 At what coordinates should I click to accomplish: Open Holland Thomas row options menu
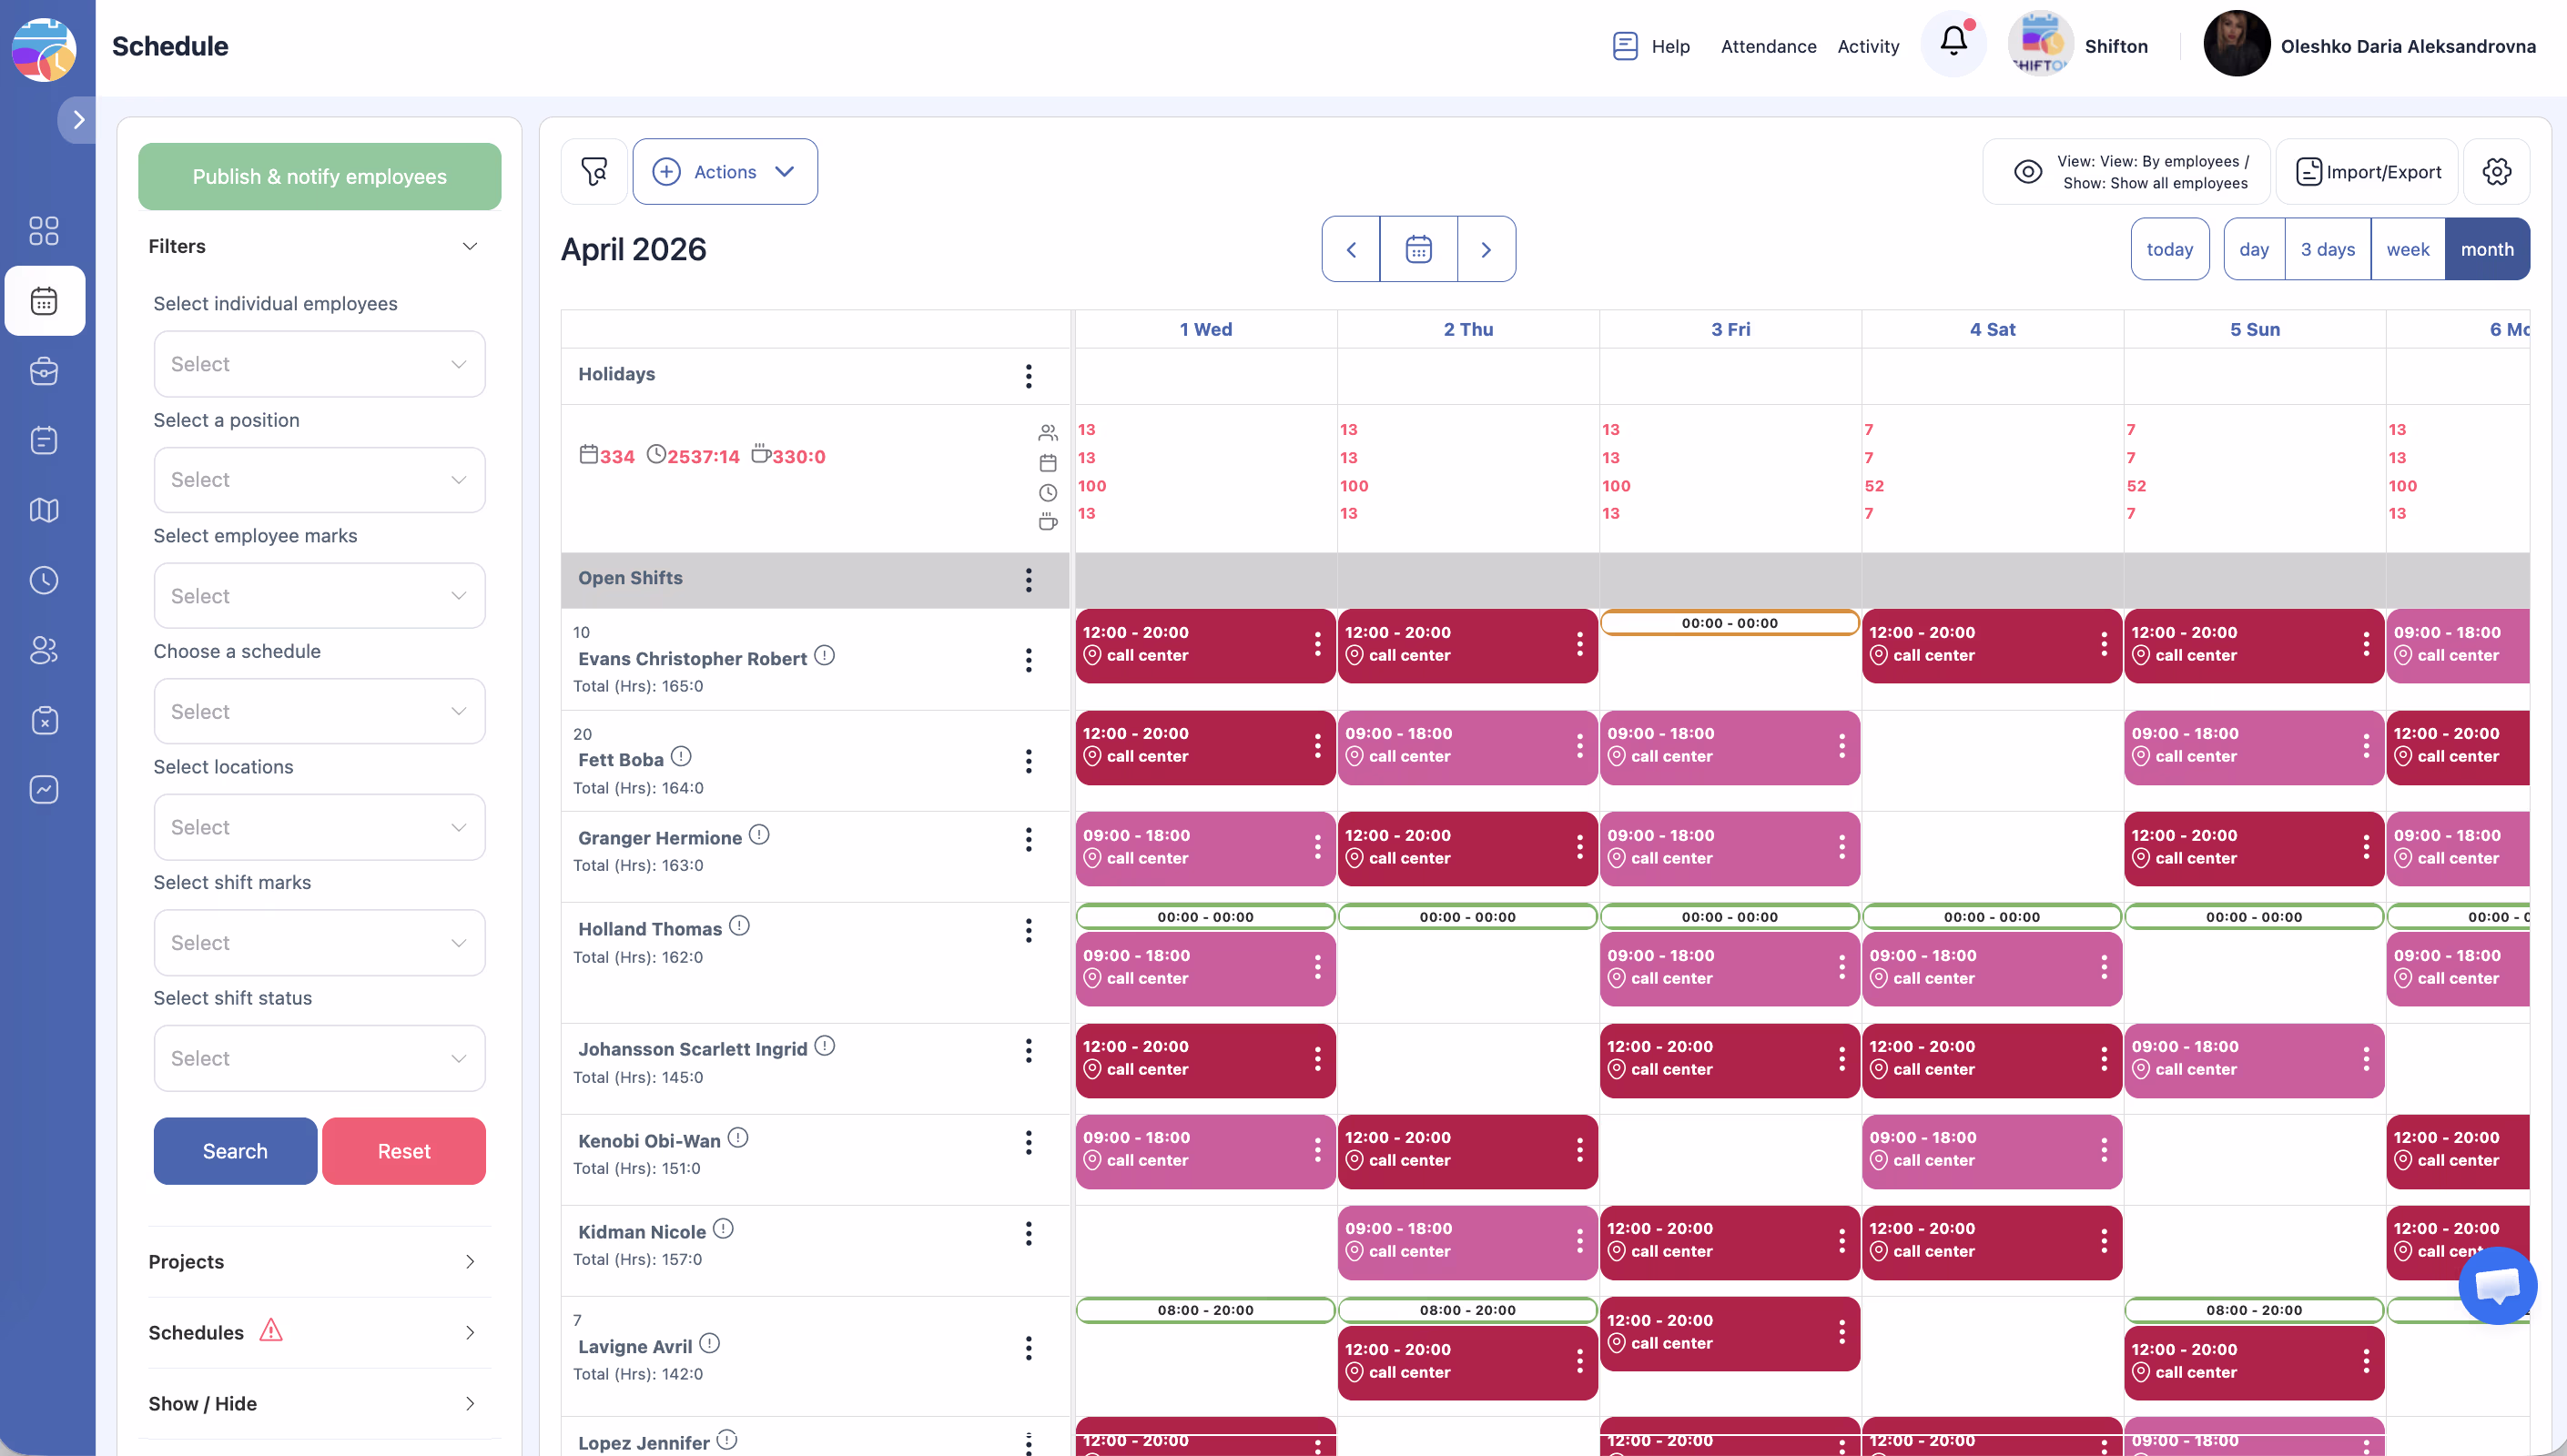tap(1028, 931)
